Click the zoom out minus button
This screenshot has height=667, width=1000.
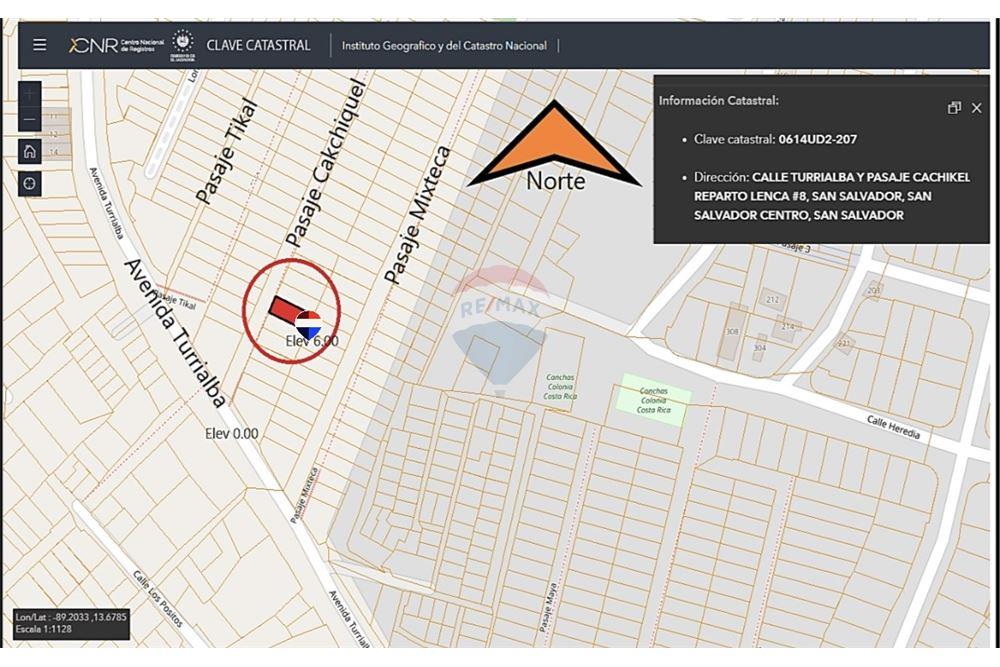(30, 121)
